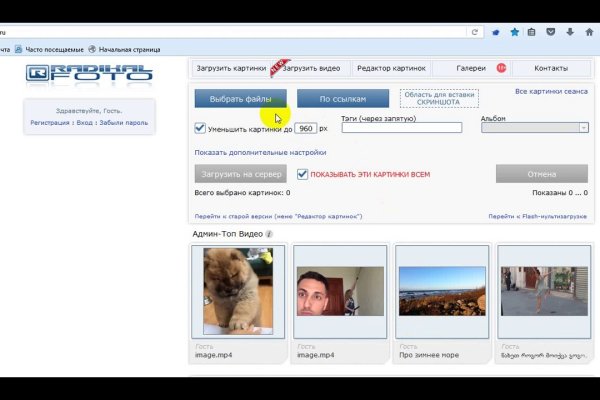Open the bookmarks list clipboard icon

(x=531, y=32)
